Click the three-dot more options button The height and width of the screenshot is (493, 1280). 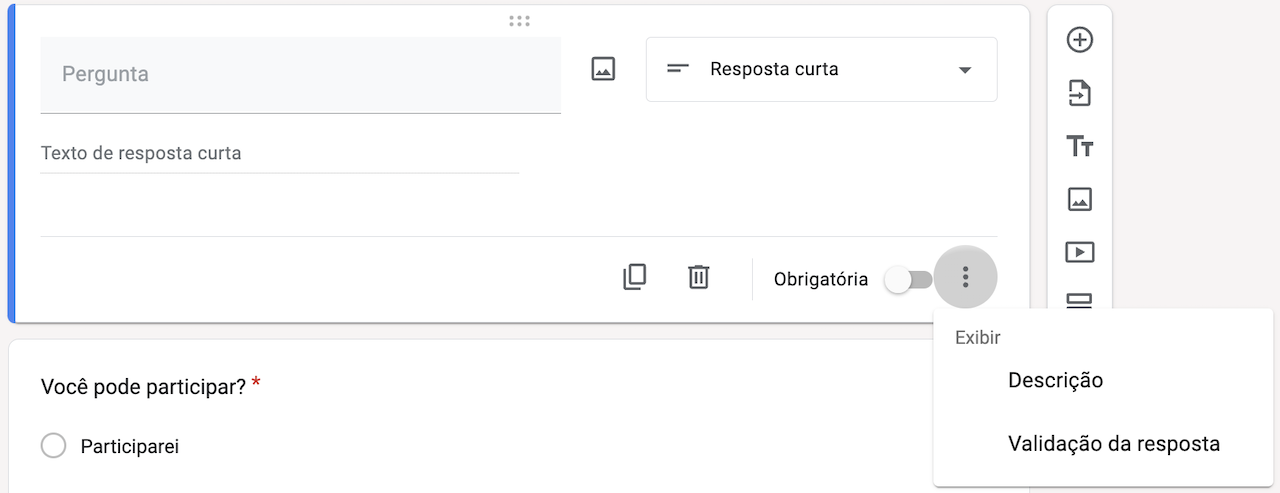tap(965, 277)
